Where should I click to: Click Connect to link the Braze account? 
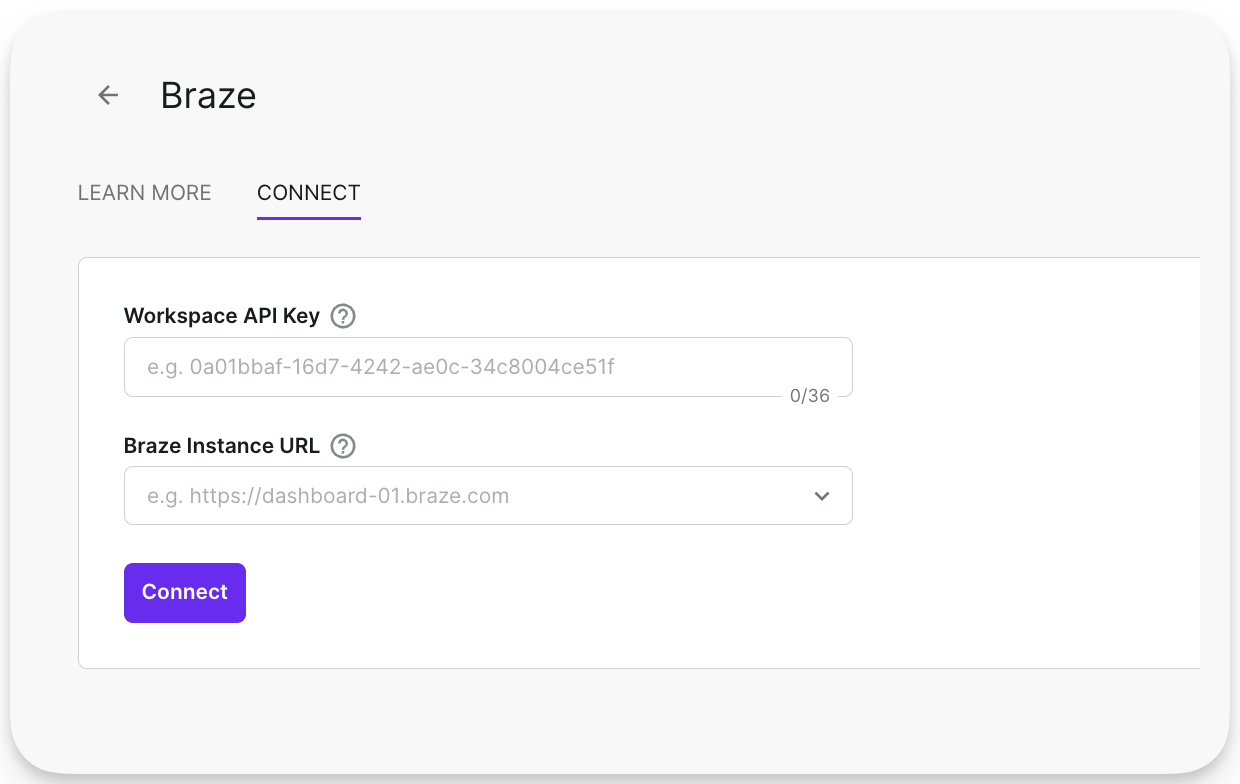click(184, 592)
